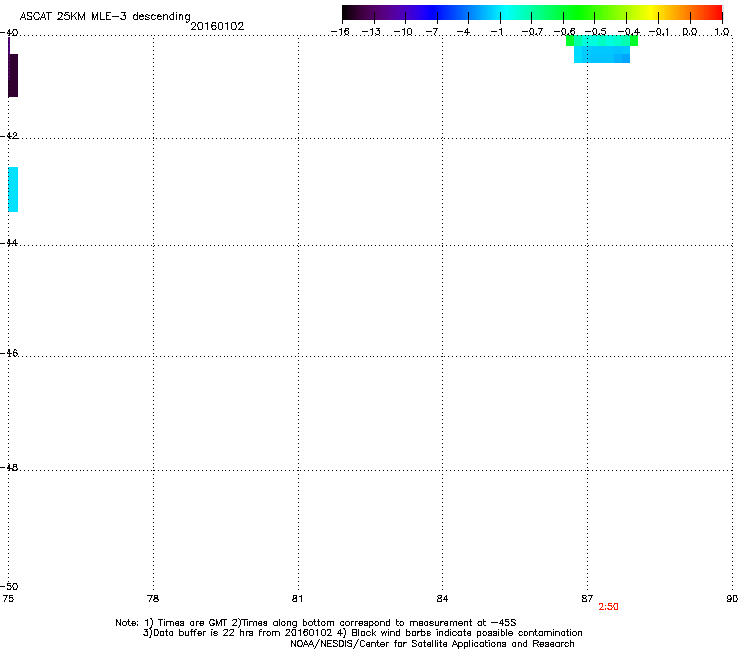This screenshot has width=740, height=650.
Task: Click the -1 color scale label
Action: [496, 32]
